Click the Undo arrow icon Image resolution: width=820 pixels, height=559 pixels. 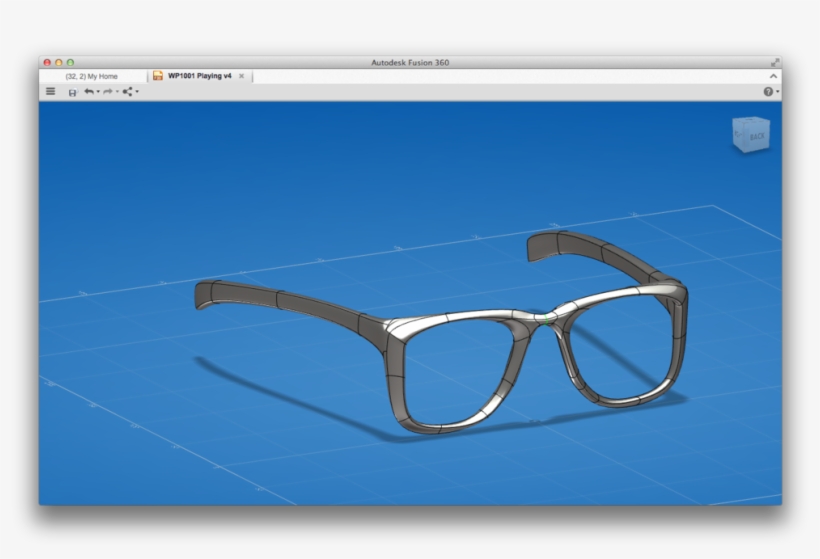point(88,91)
